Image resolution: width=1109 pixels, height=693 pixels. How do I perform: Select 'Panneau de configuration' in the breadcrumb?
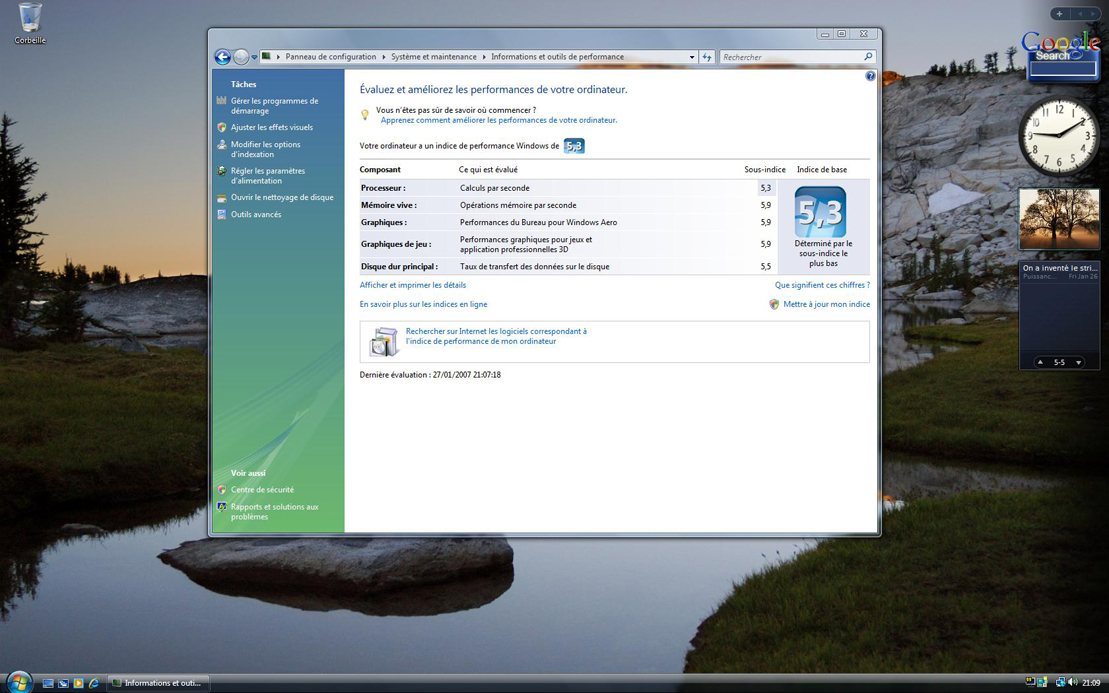(x=330, y=57)
